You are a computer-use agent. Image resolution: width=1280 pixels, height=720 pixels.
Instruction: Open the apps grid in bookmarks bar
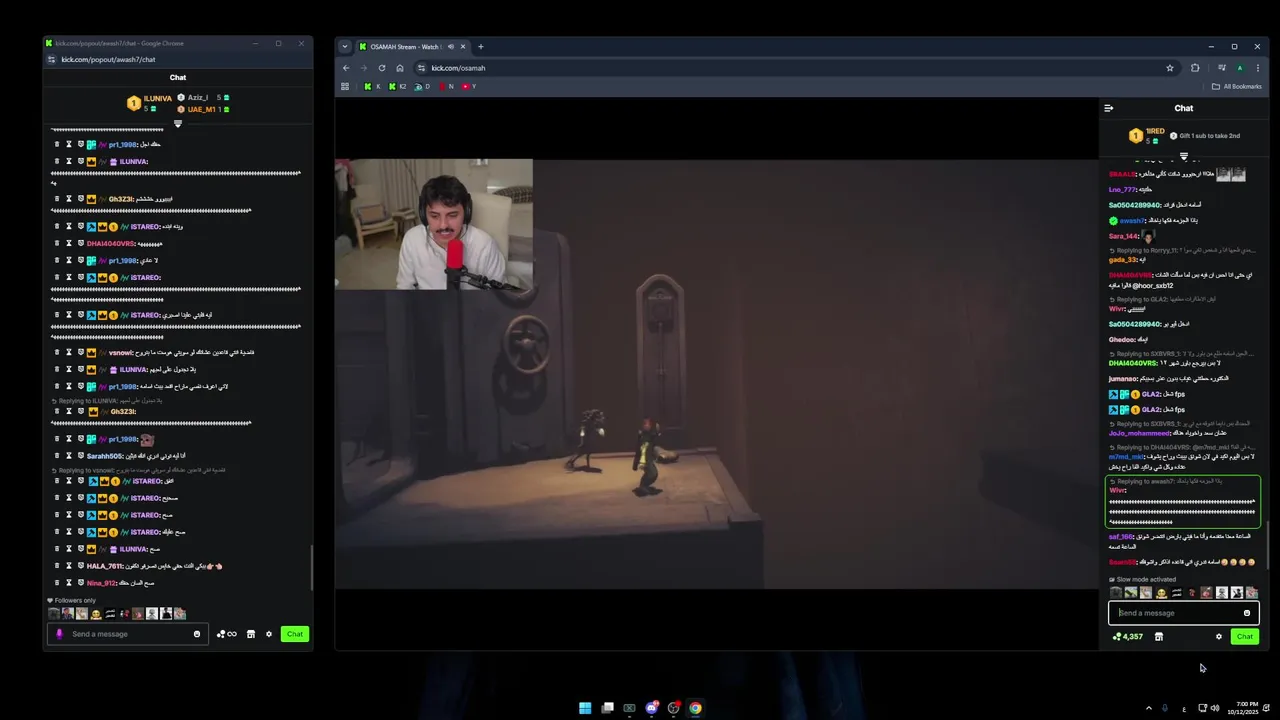[x=345, y=87]
